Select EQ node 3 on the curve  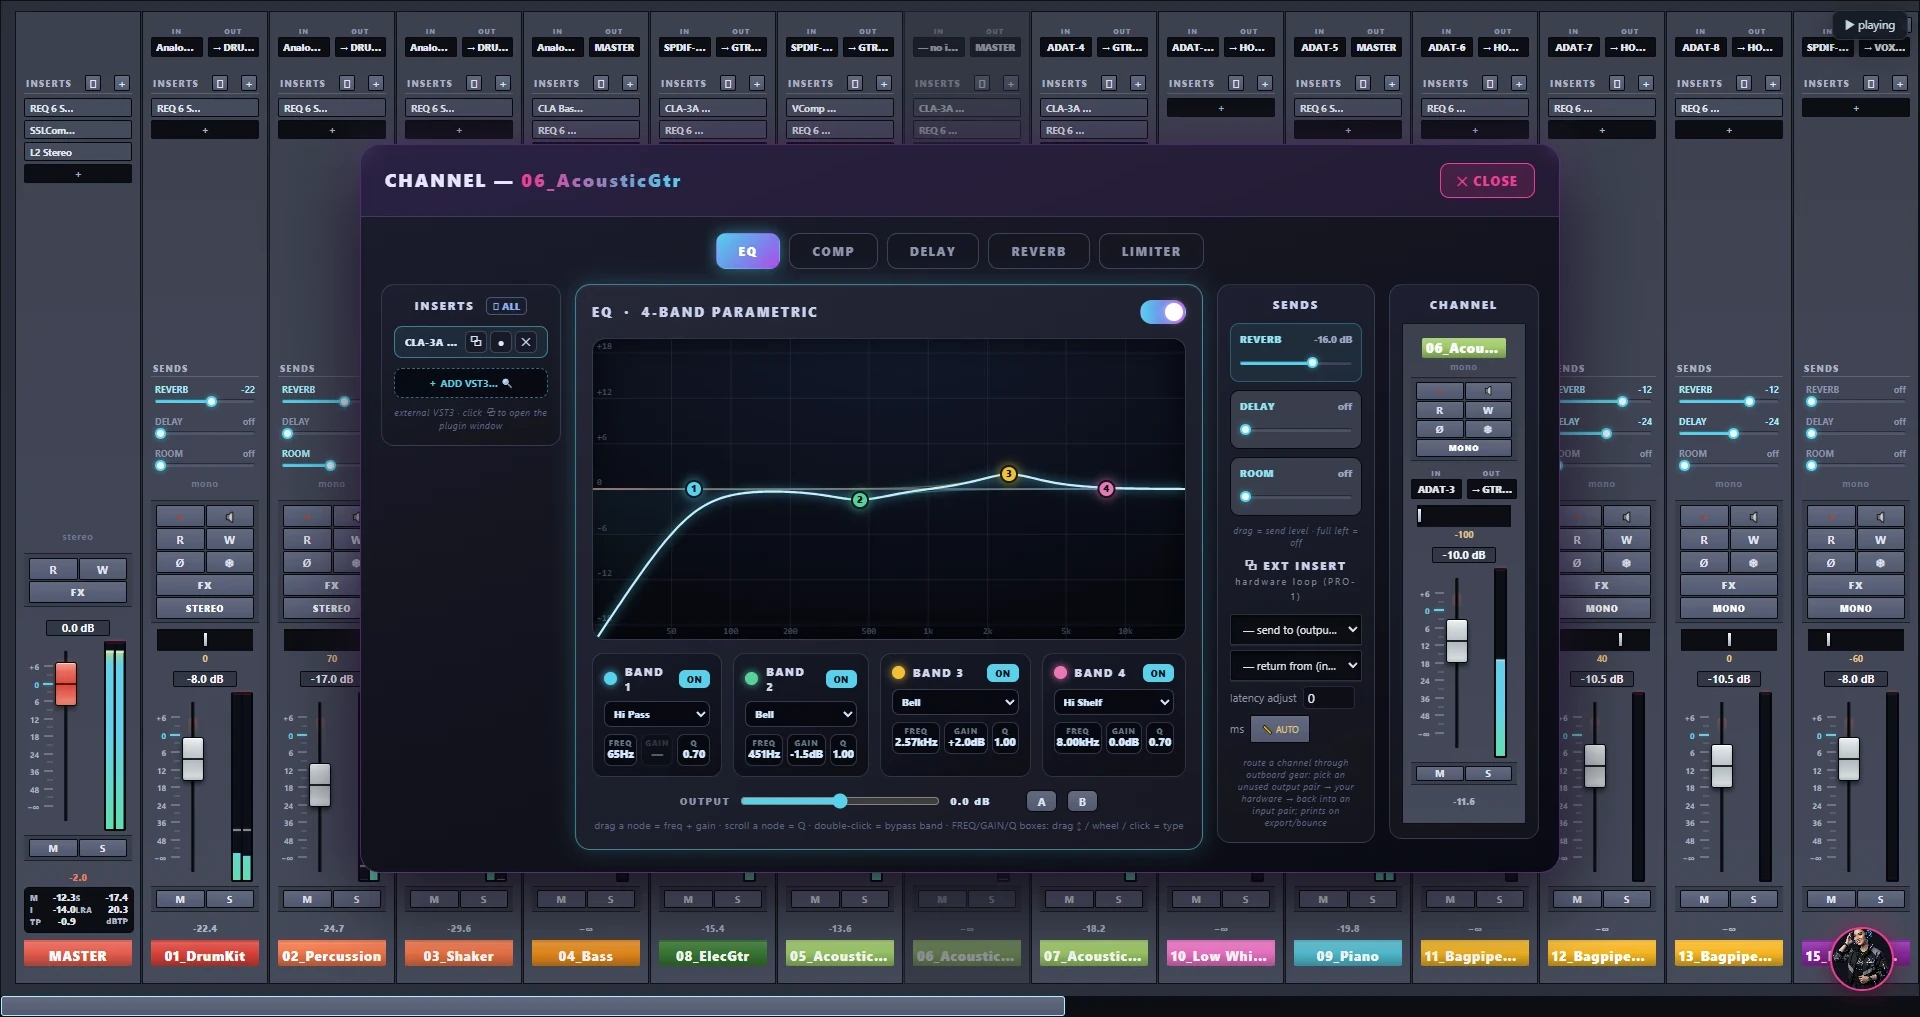pos(1008,474)
